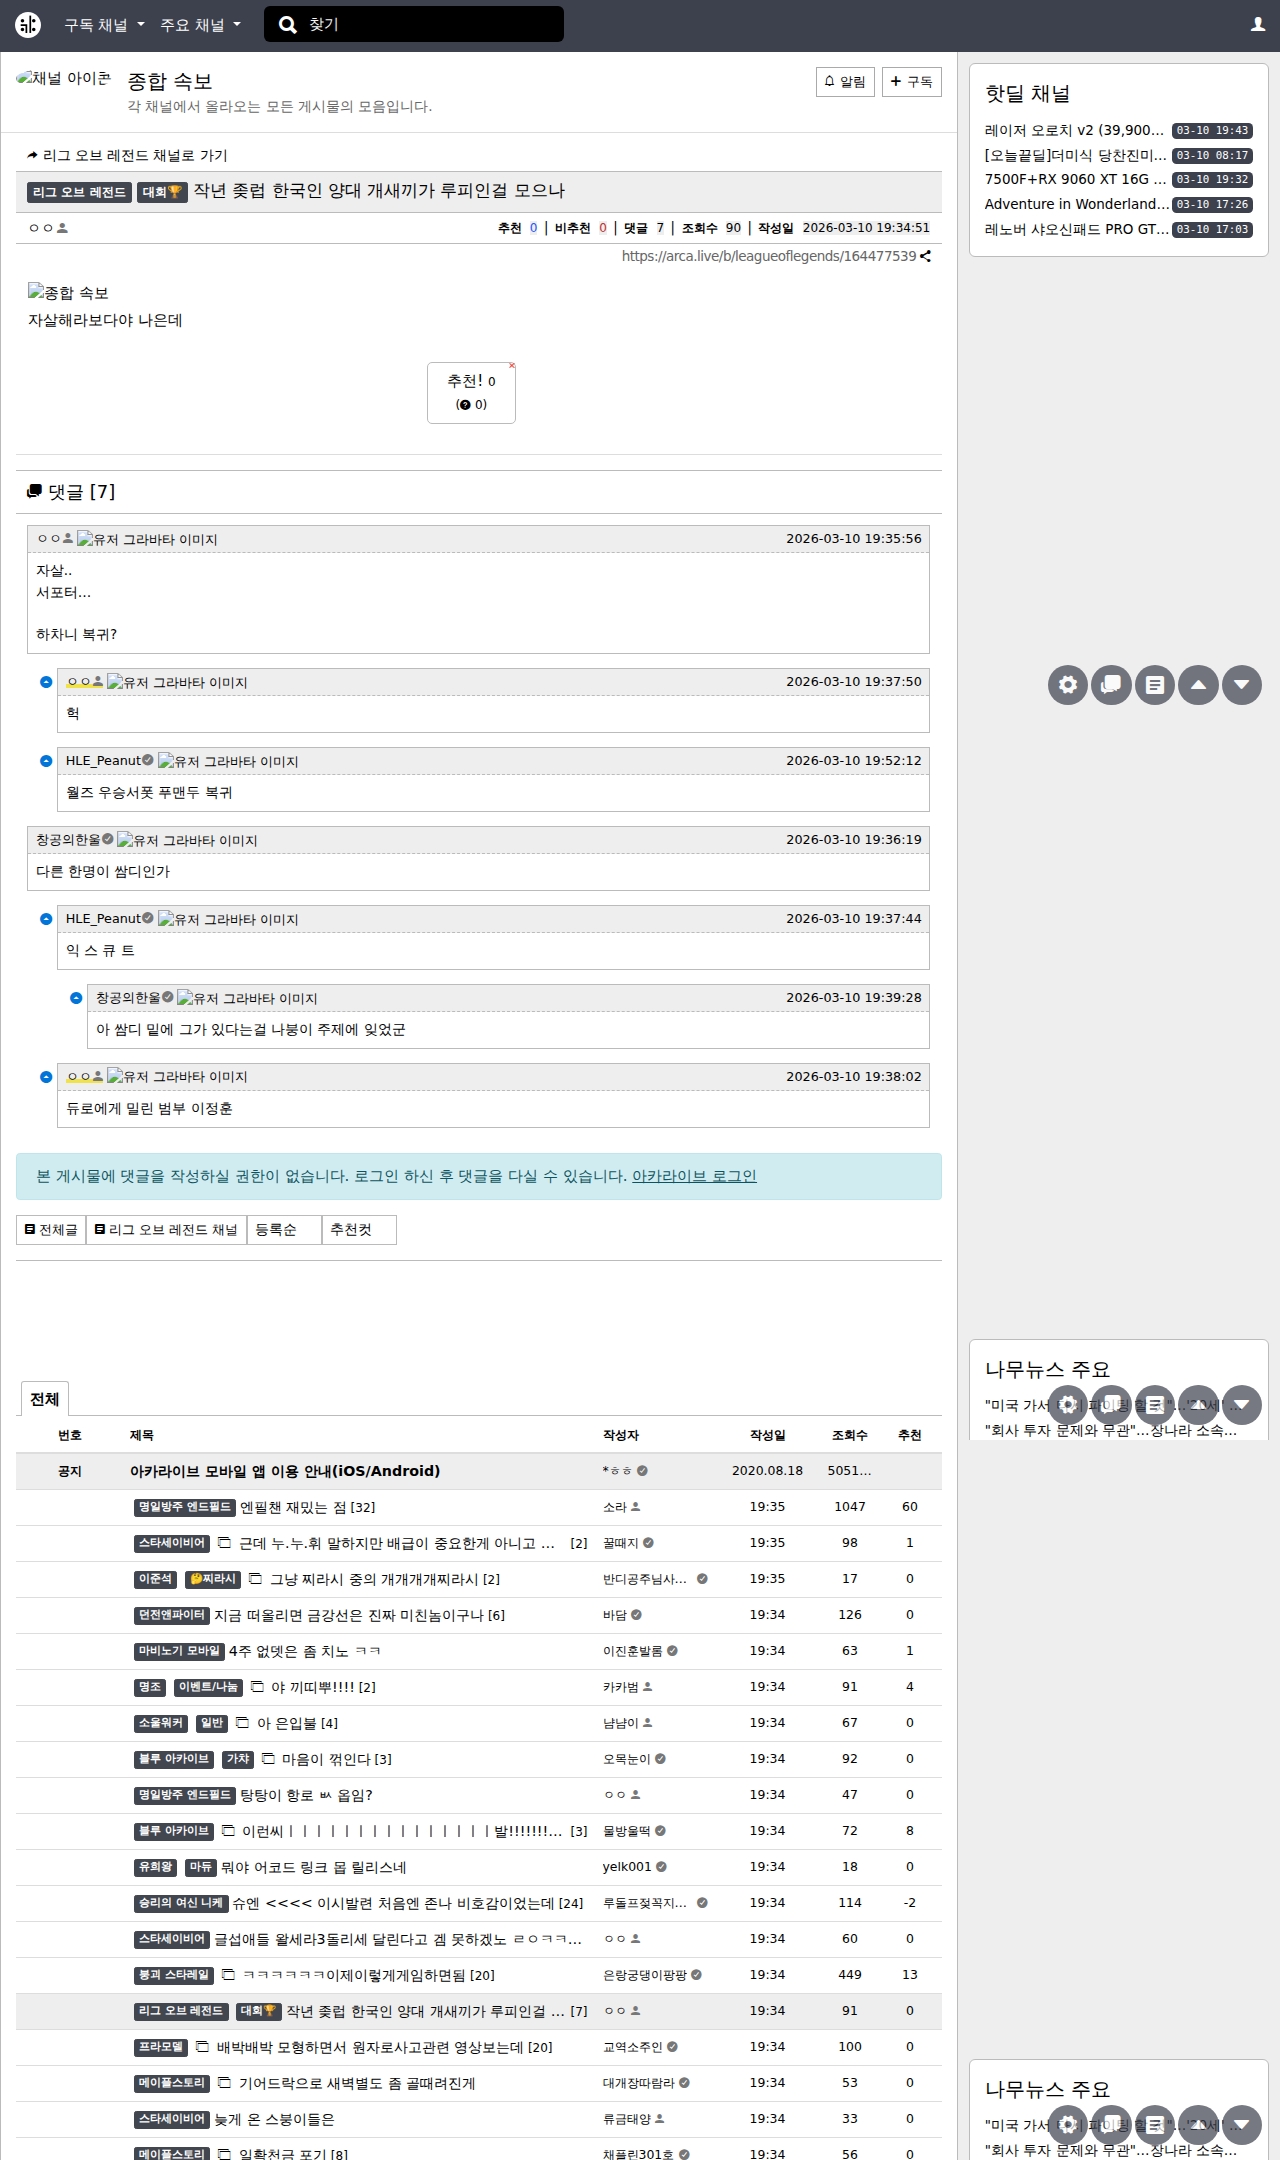The image size is (1280, 2160).
Task: Click author name yelk001
Action: [x=627, y=1867]
